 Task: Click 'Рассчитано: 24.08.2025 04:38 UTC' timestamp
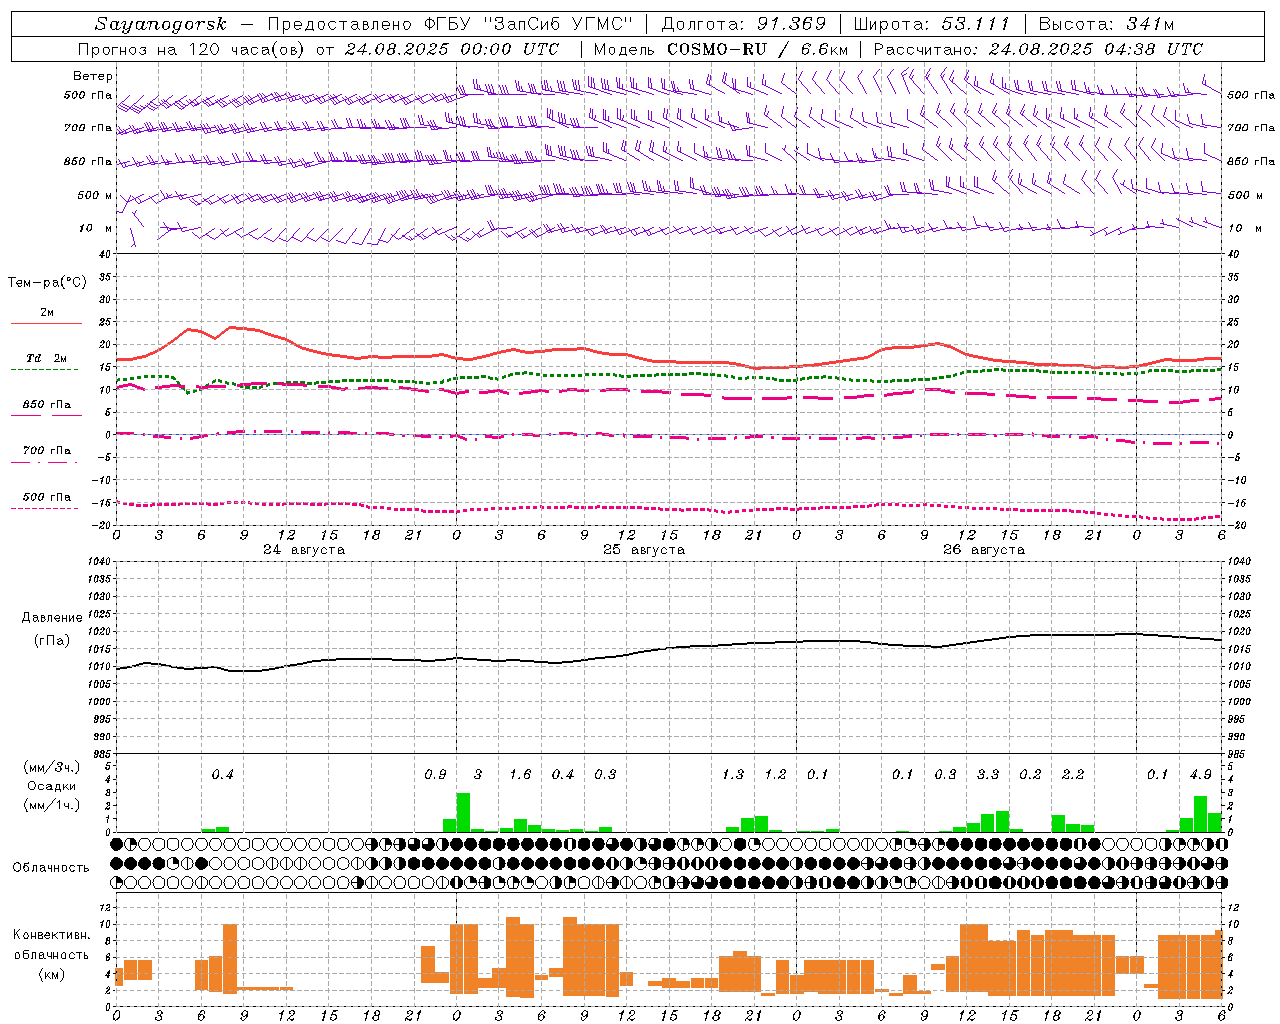[1038, 49]
